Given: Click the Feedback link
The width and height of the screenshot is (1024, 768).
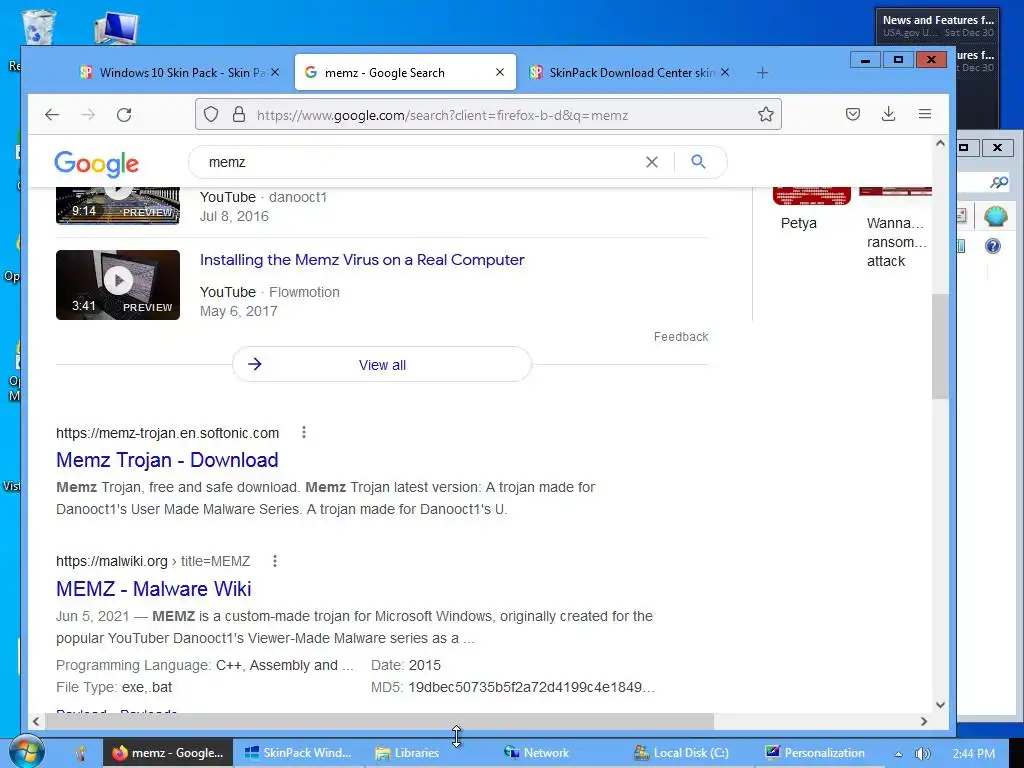Looking at the screenshot, I should coord(680,337).
